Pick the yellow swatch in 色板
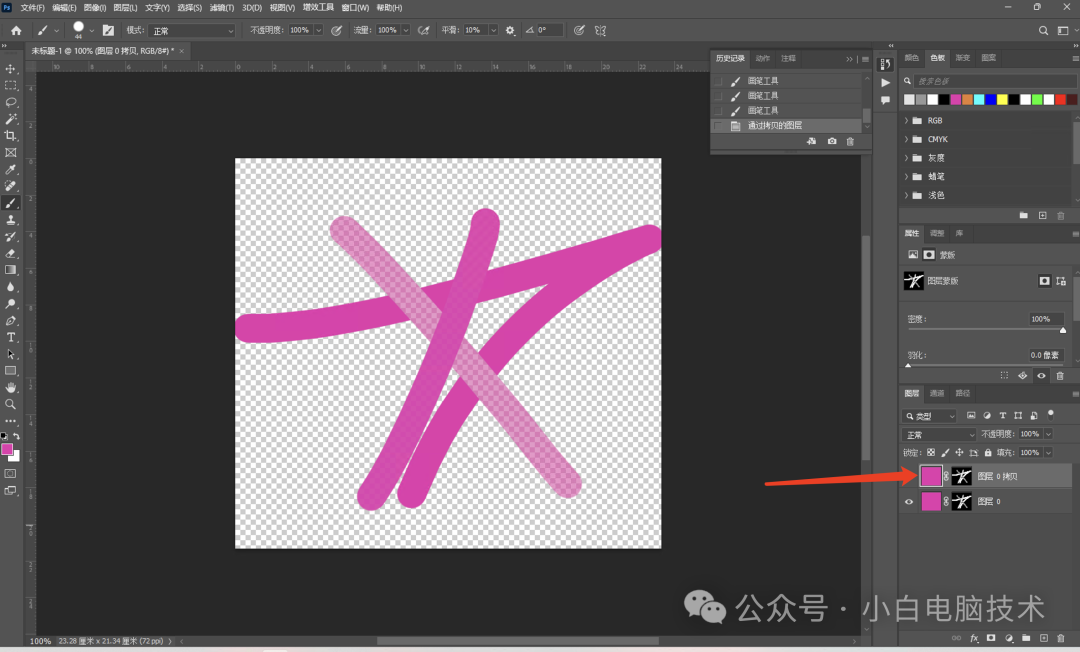This screenshot has width=1080, height=652. [x=1002, y=100]
